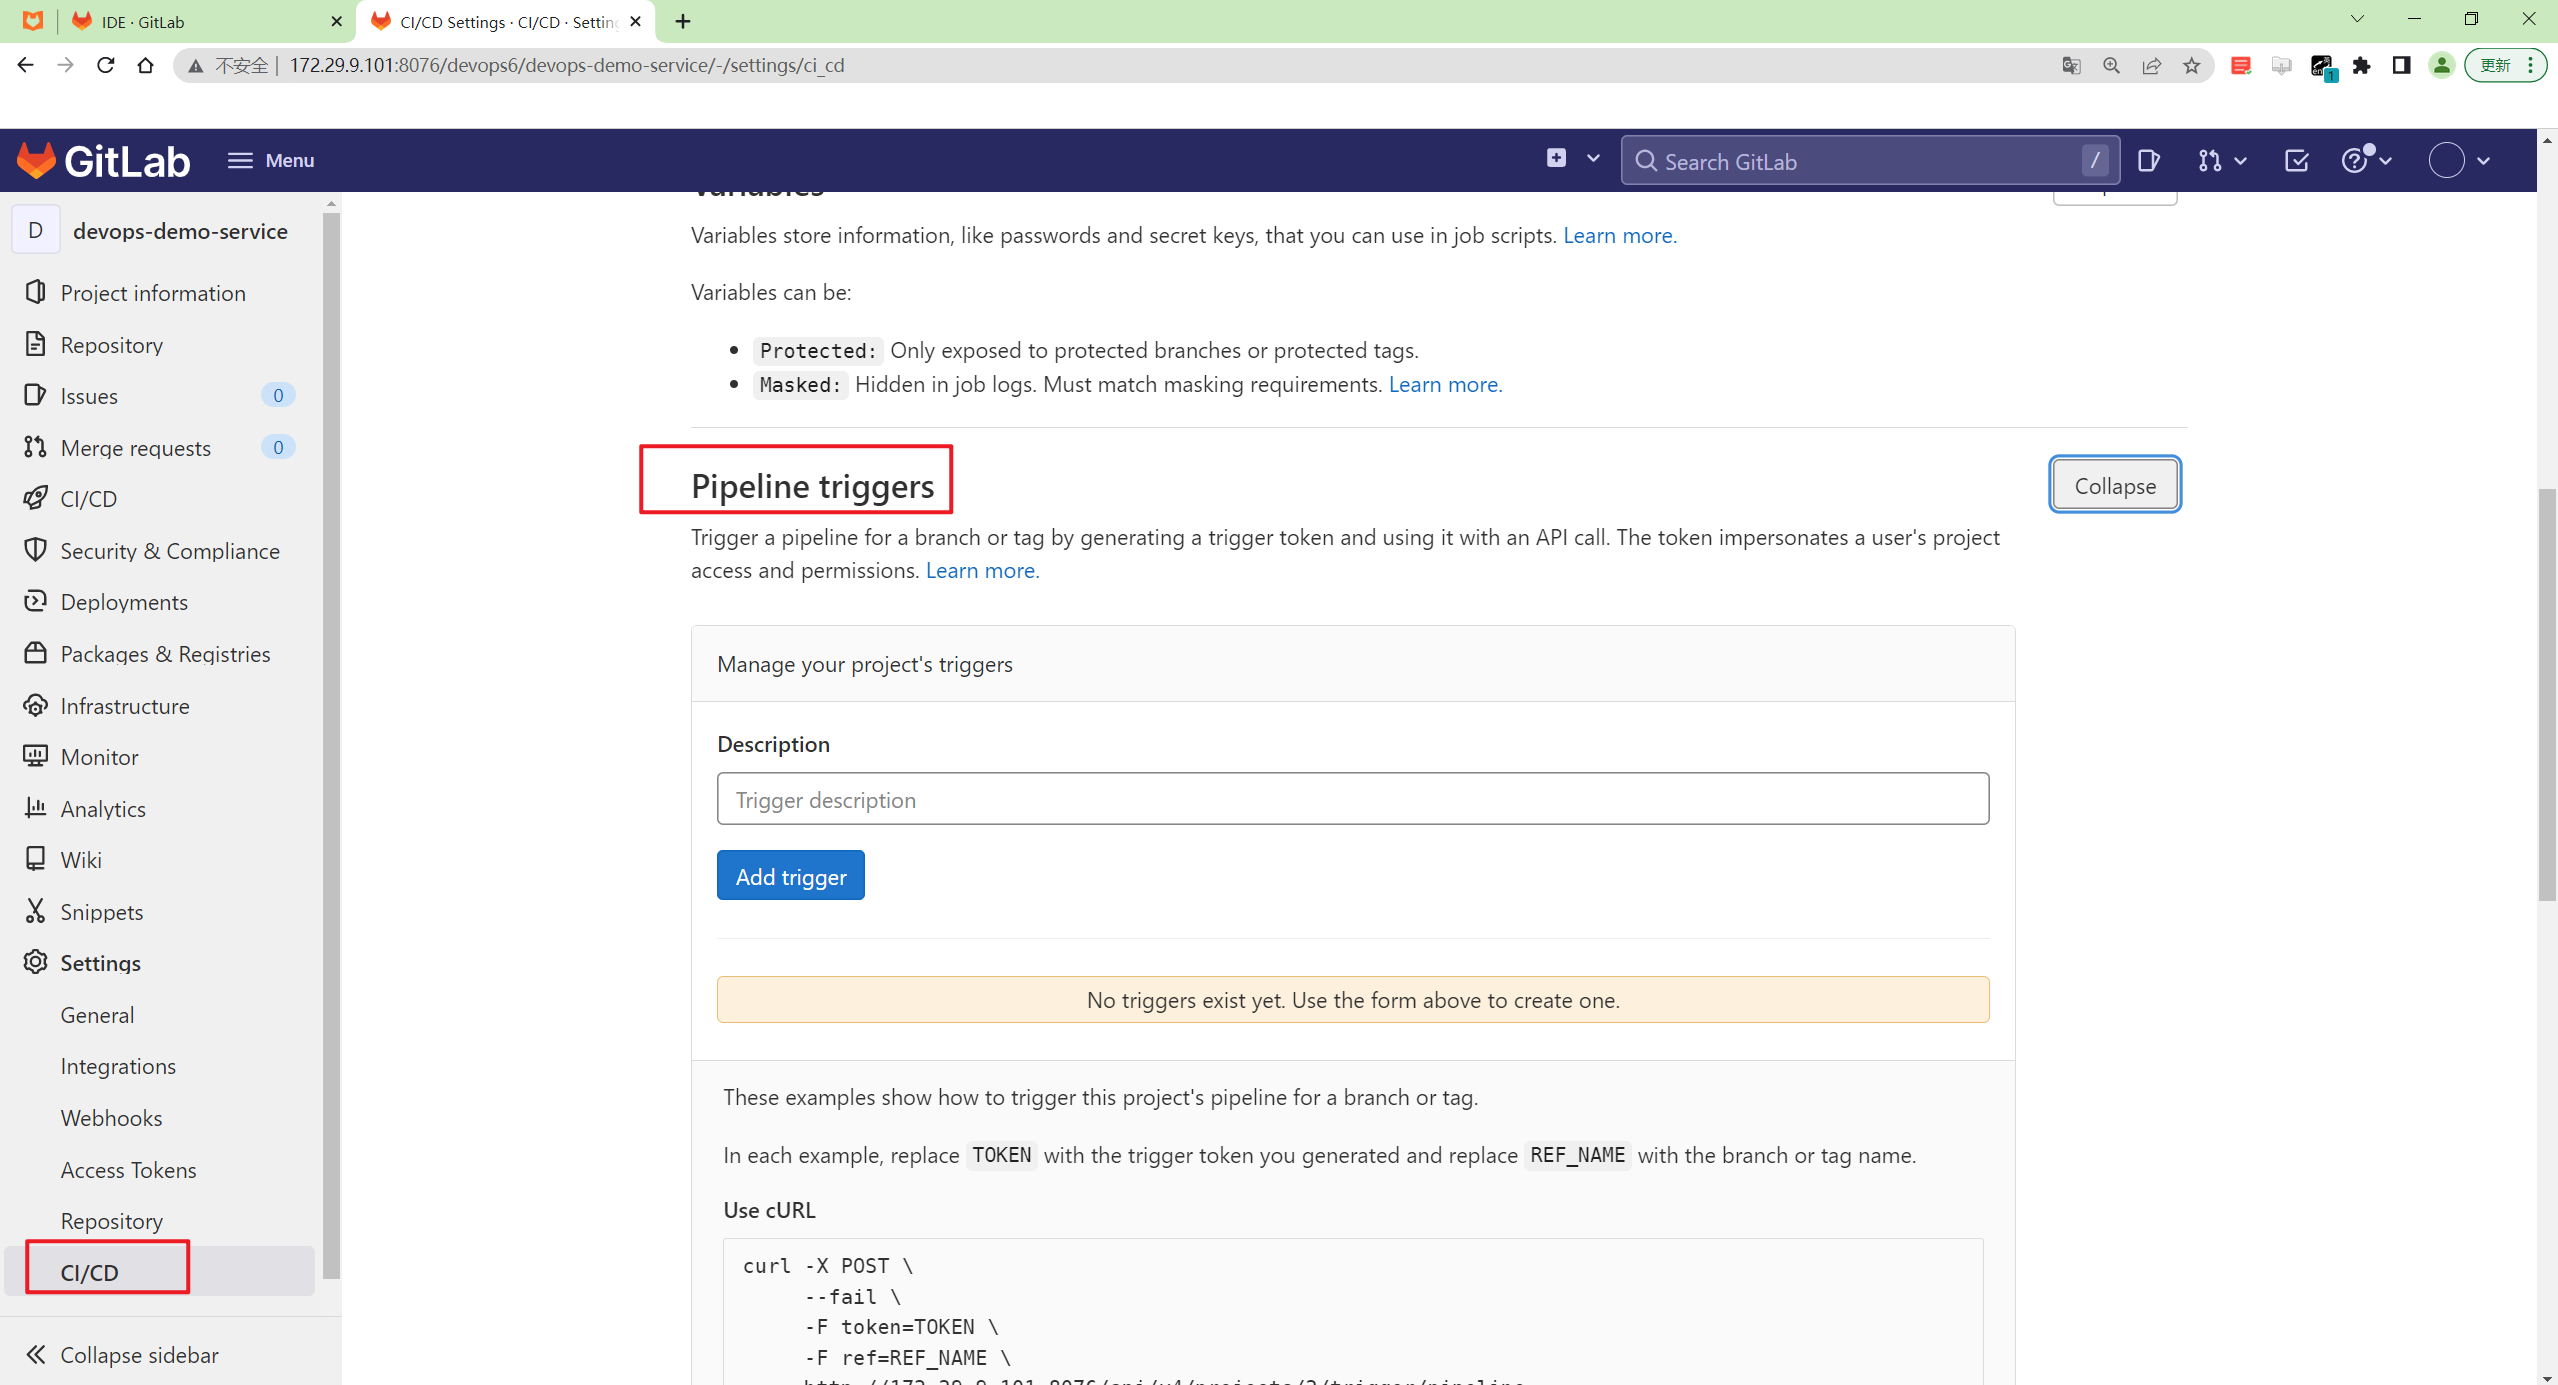2558x1385 pixels.
Task: Click the create new plus icon
Action: (1556, 158)
